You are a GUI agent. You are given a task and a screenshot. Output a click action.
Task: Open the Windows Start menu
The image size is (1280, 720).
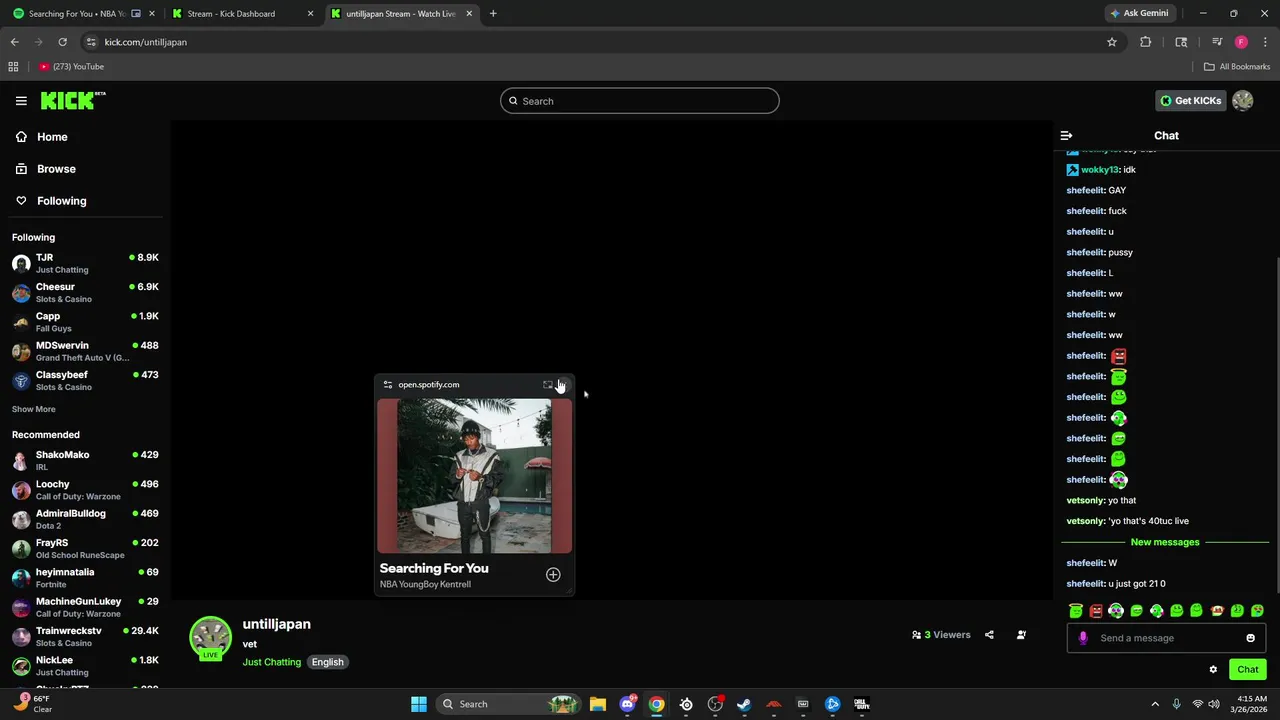pyautogui.click(x=419, y=704)
